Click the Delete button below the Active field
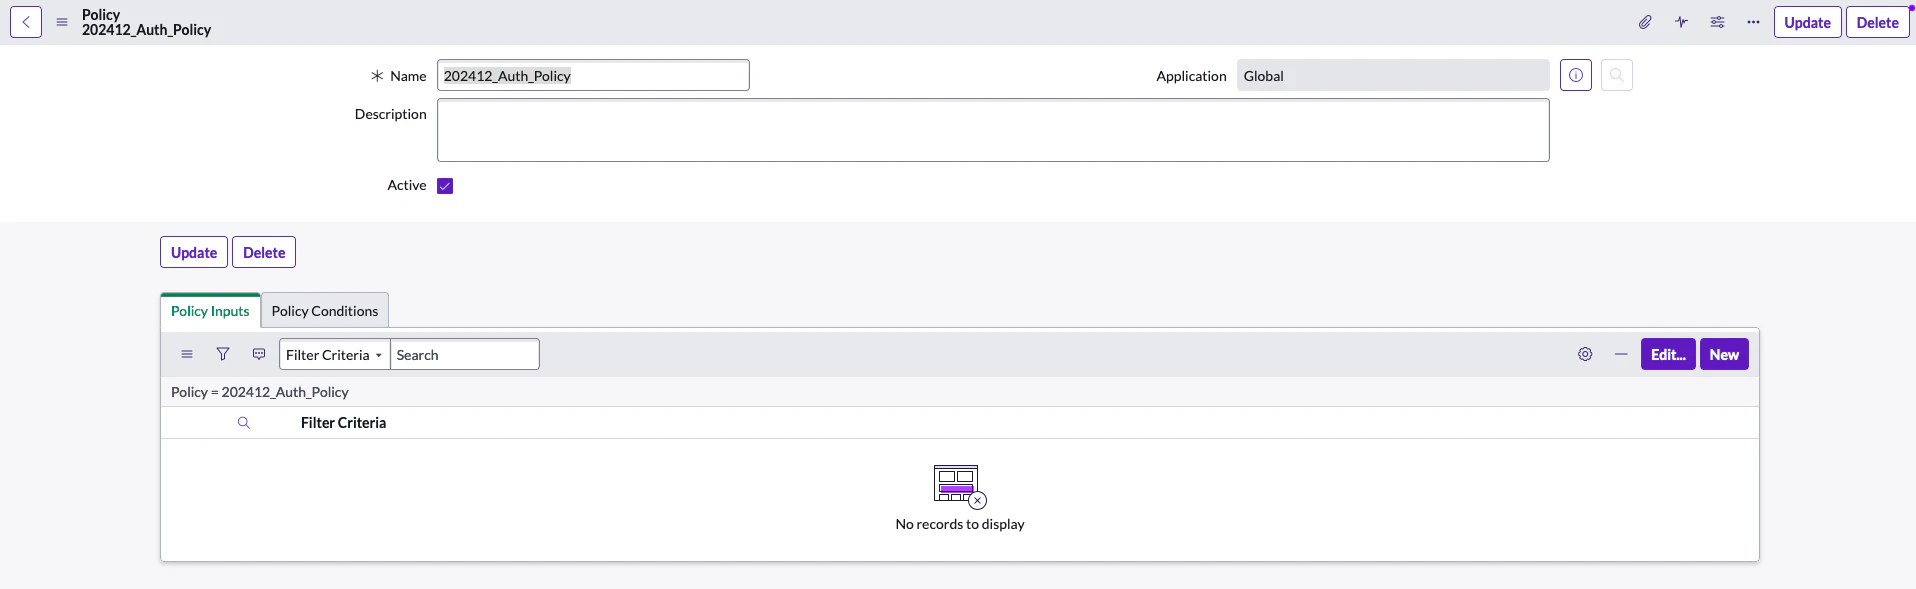The height and width of the screenshot is (589, 1916). 264,252
